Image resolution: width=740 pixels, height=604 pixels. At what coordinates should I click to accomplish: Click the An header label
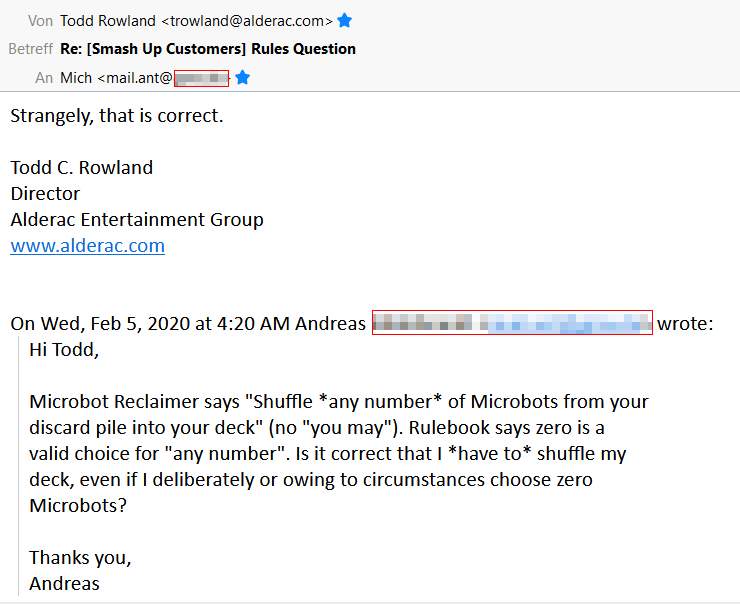tap(44, 77)
